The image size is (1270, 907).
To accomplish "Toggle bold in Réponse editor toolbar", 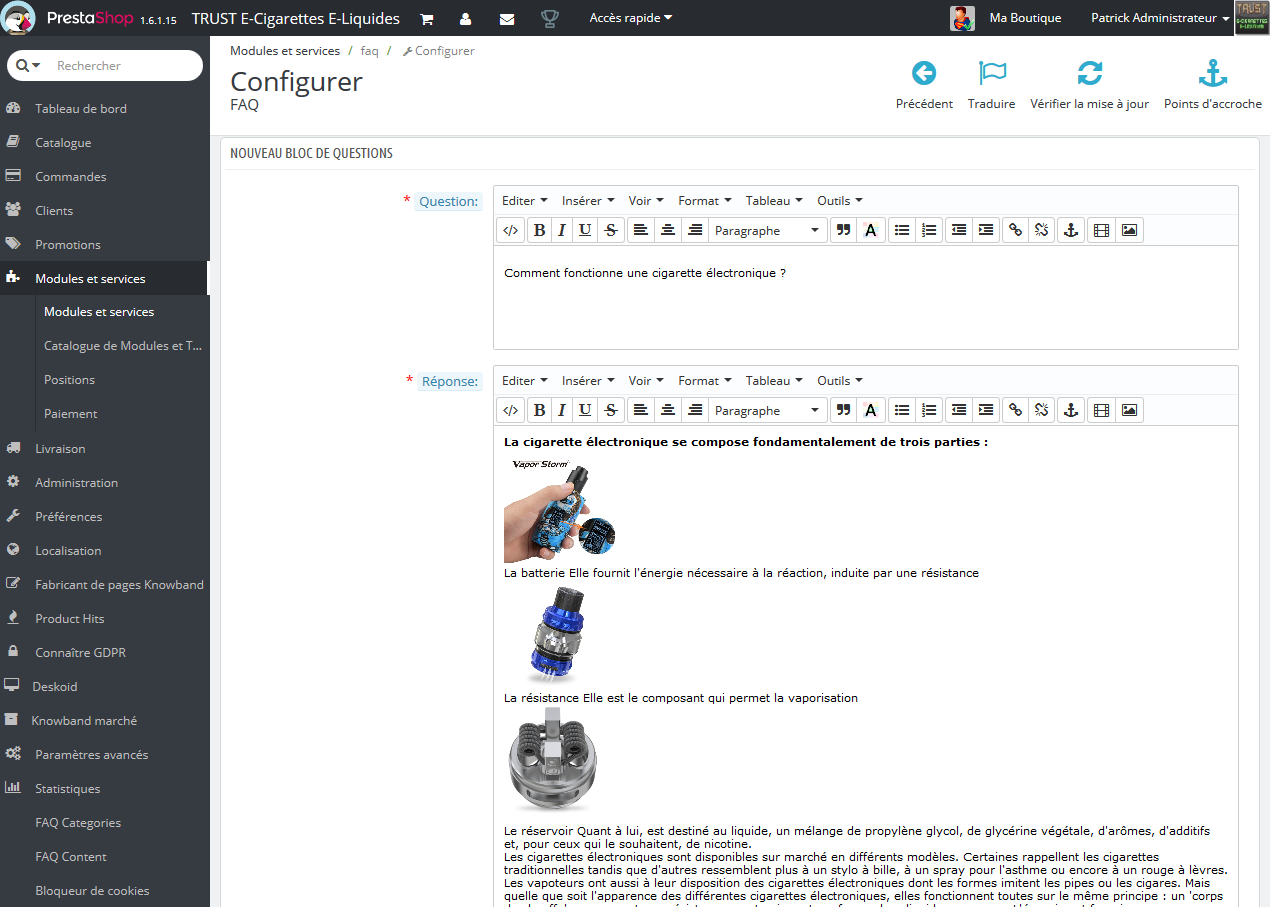I will point(539,410).
